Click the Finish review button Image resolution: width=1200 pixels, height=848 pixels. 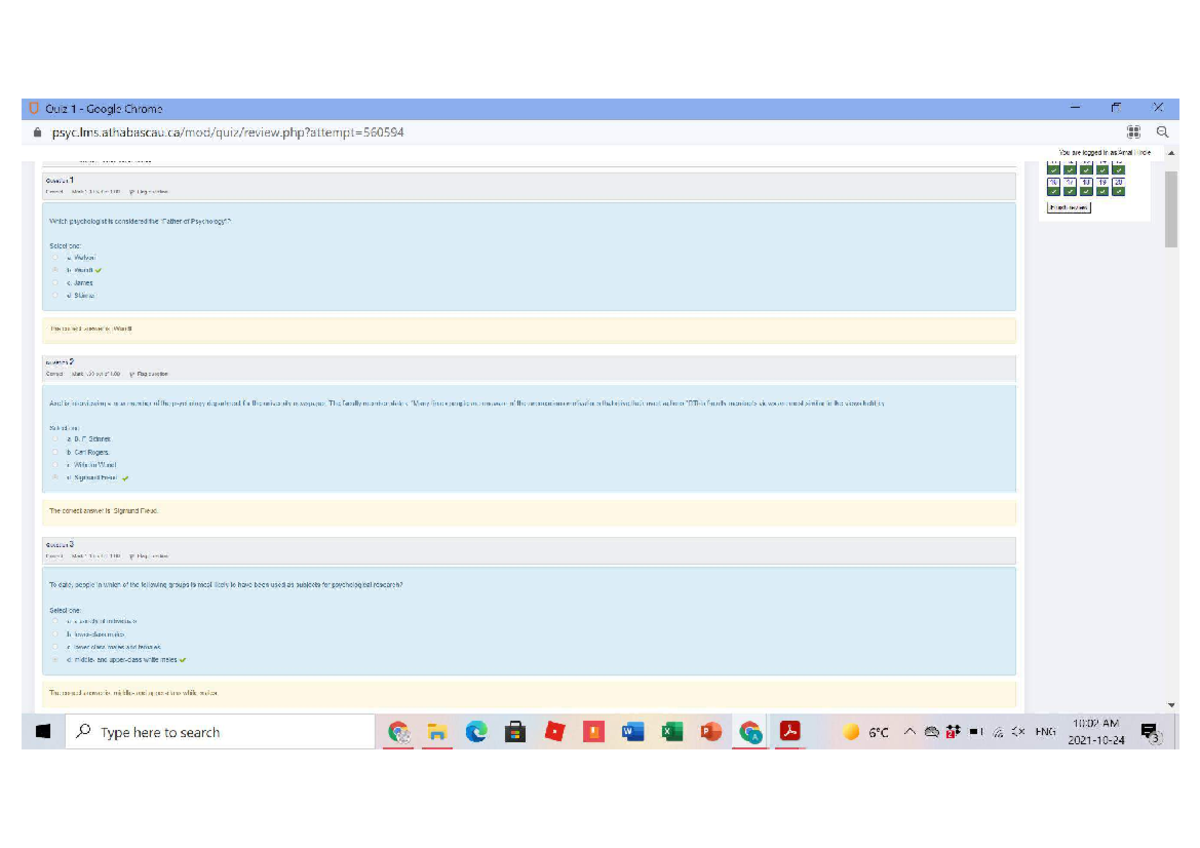(1069, 208)
